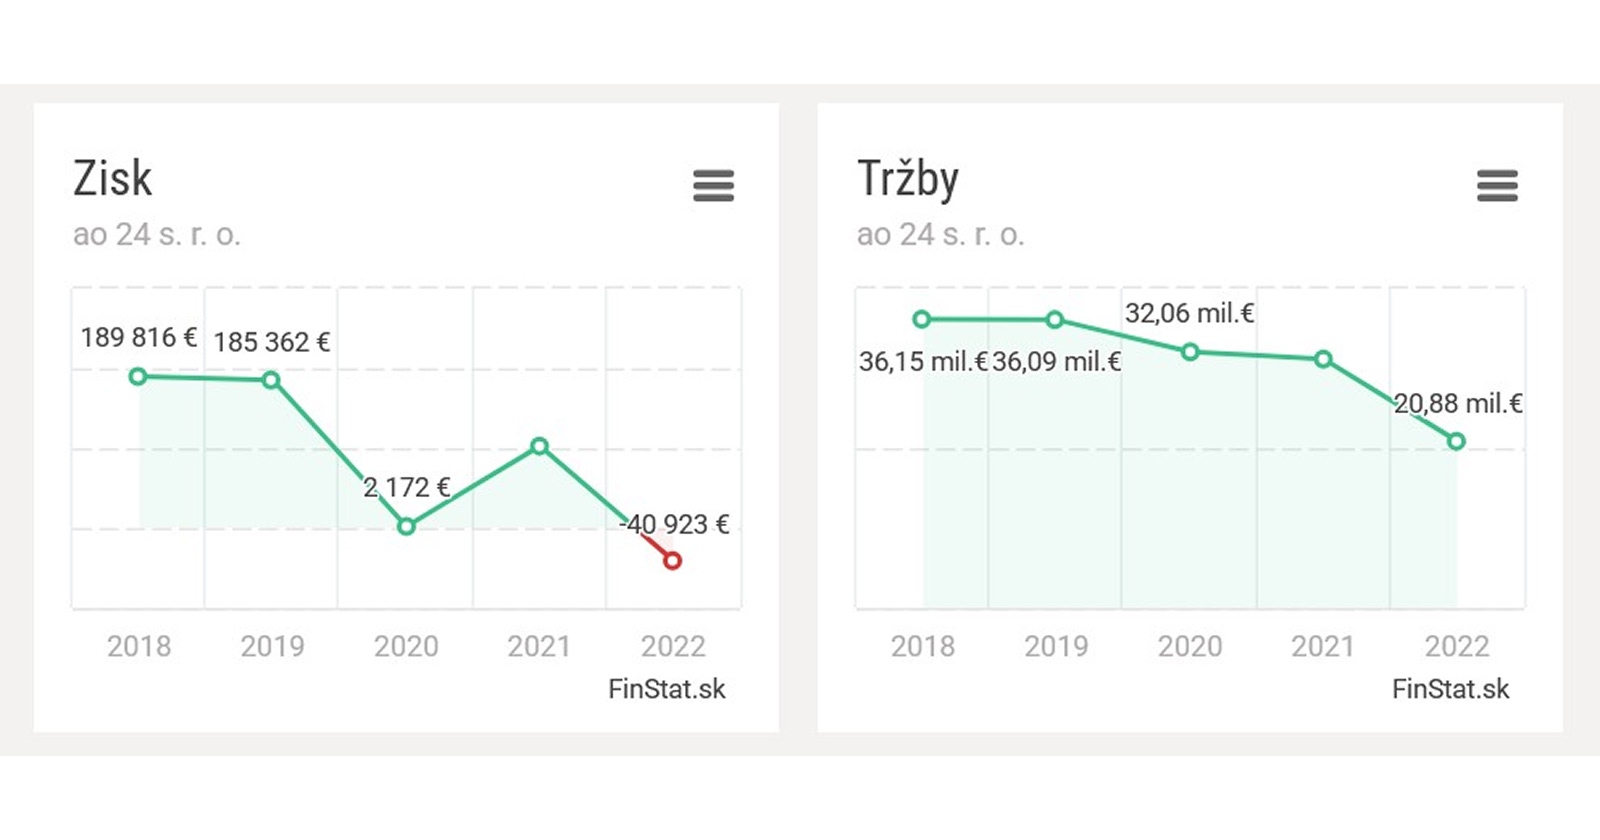The width and height of the screenshot is (1600, 840).
Task: Select the 2021 revenue data point
Action: pyautogui.click(x=1323, y=358)
